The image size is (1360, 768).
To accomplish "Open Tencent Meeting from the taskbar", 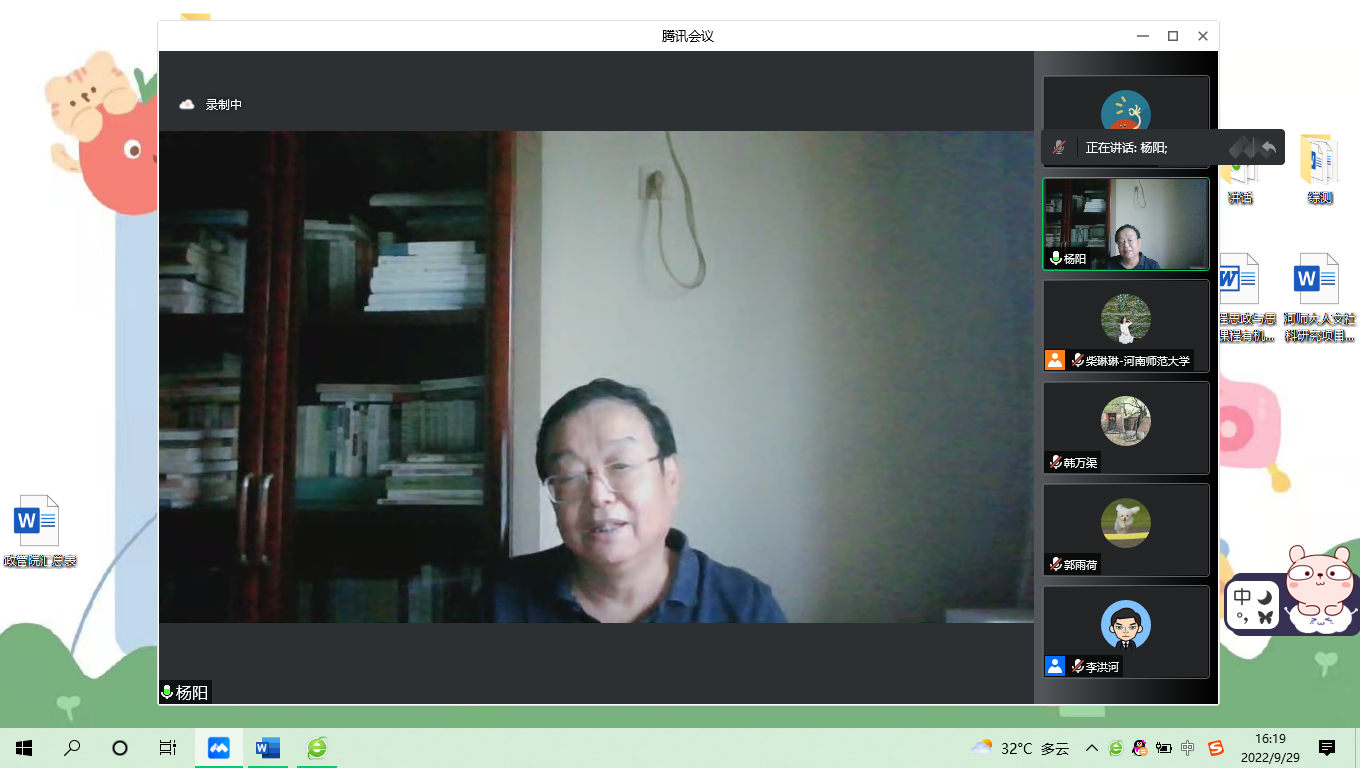I will (x=218, y=748).
